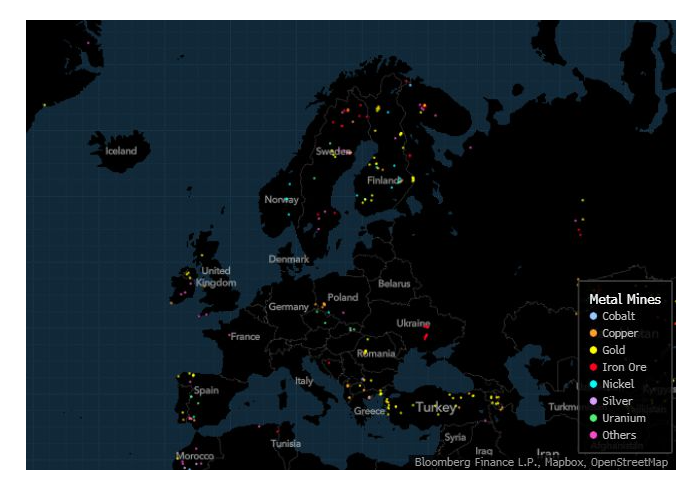Click the Metal Mines legend title

coord(625,299)
